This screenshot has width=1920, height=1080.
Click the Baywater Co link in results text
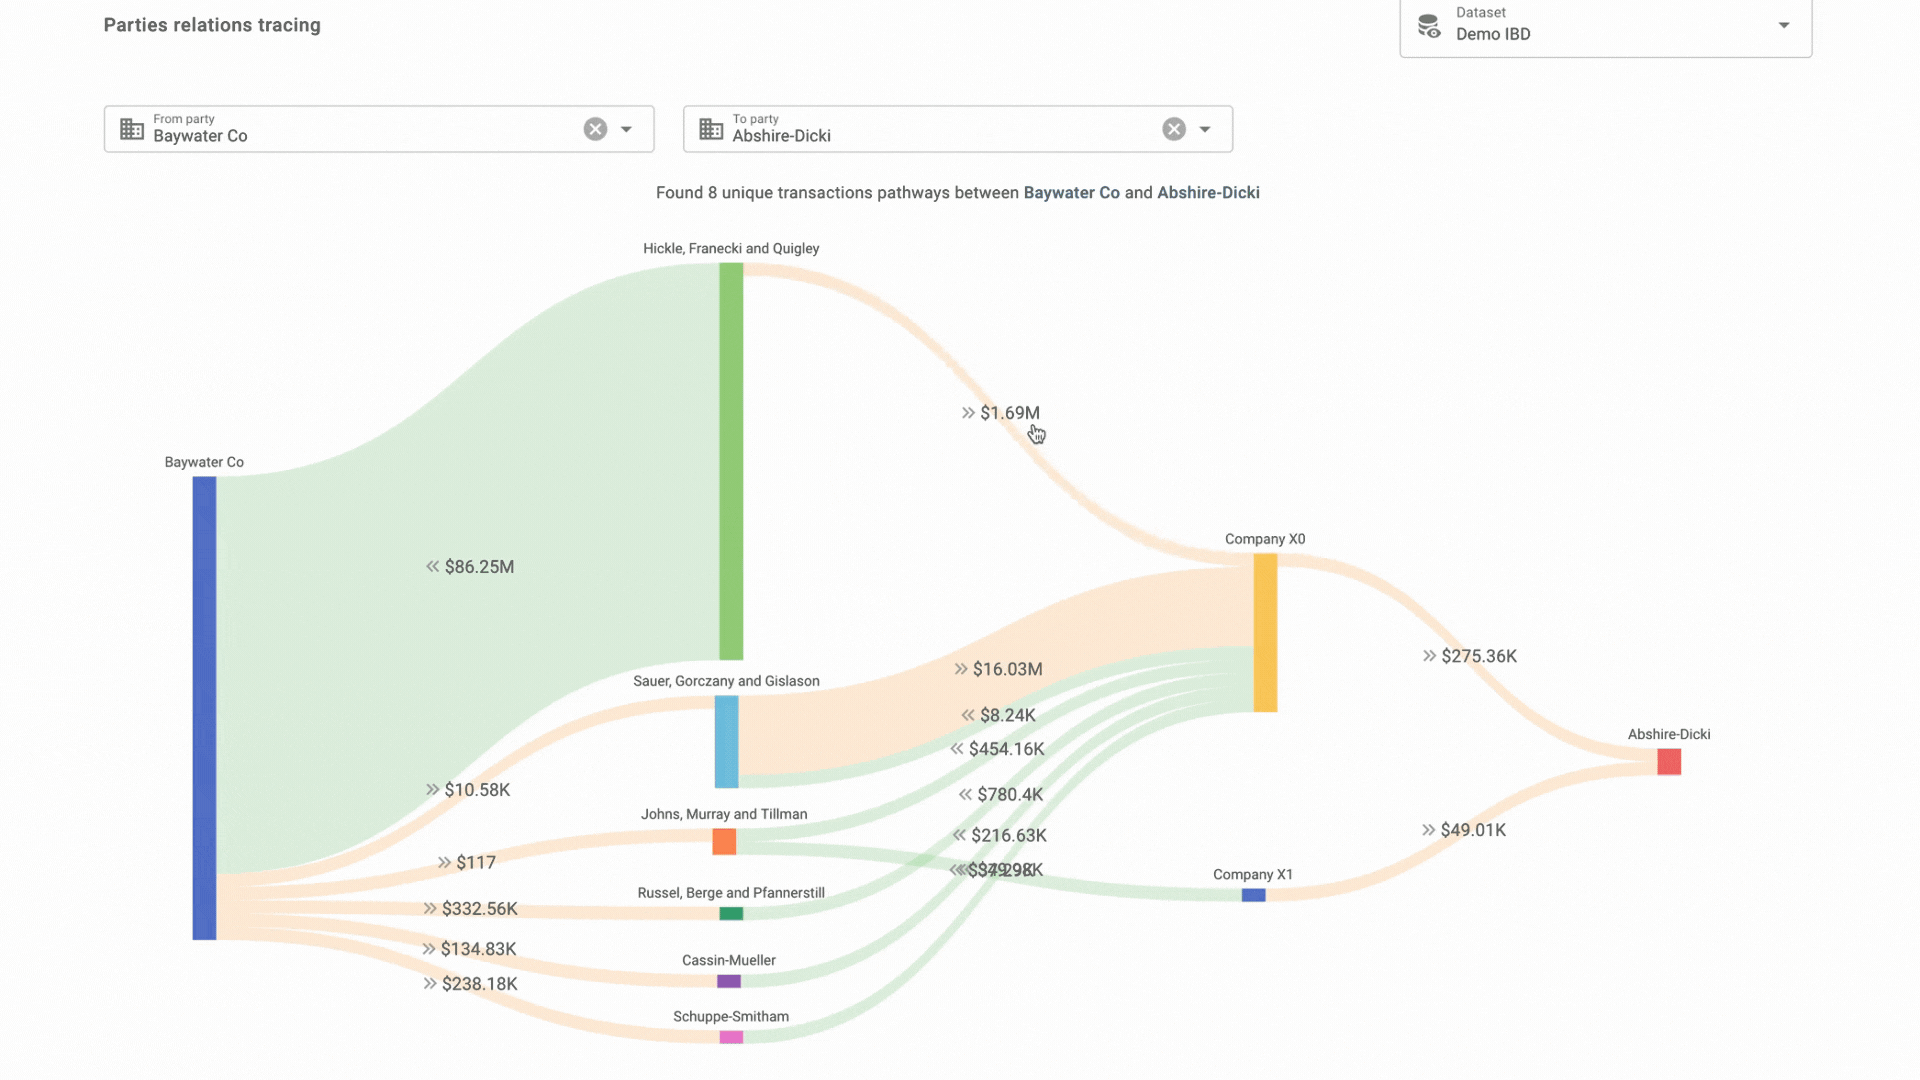tap(1071, 193)
